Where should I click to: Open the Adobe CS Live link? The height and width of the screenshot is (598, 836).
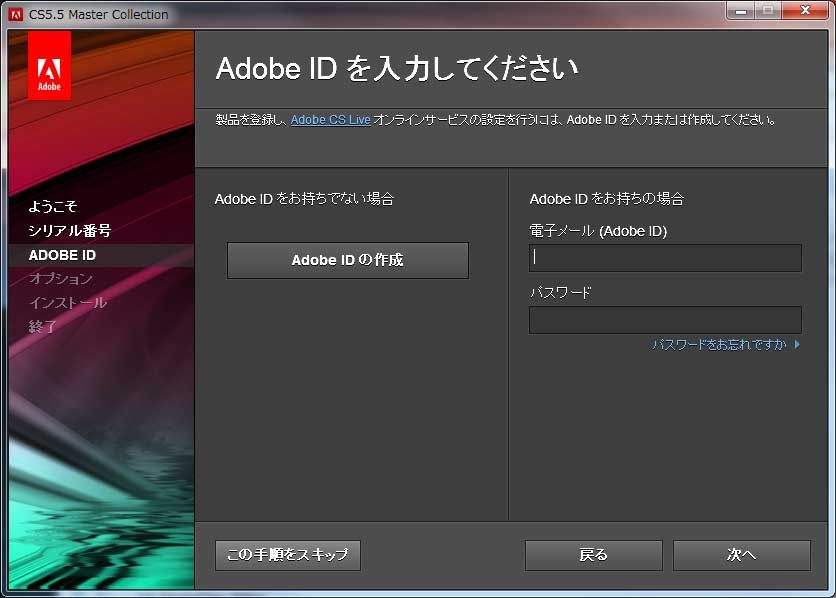click(x=331, y=120)
